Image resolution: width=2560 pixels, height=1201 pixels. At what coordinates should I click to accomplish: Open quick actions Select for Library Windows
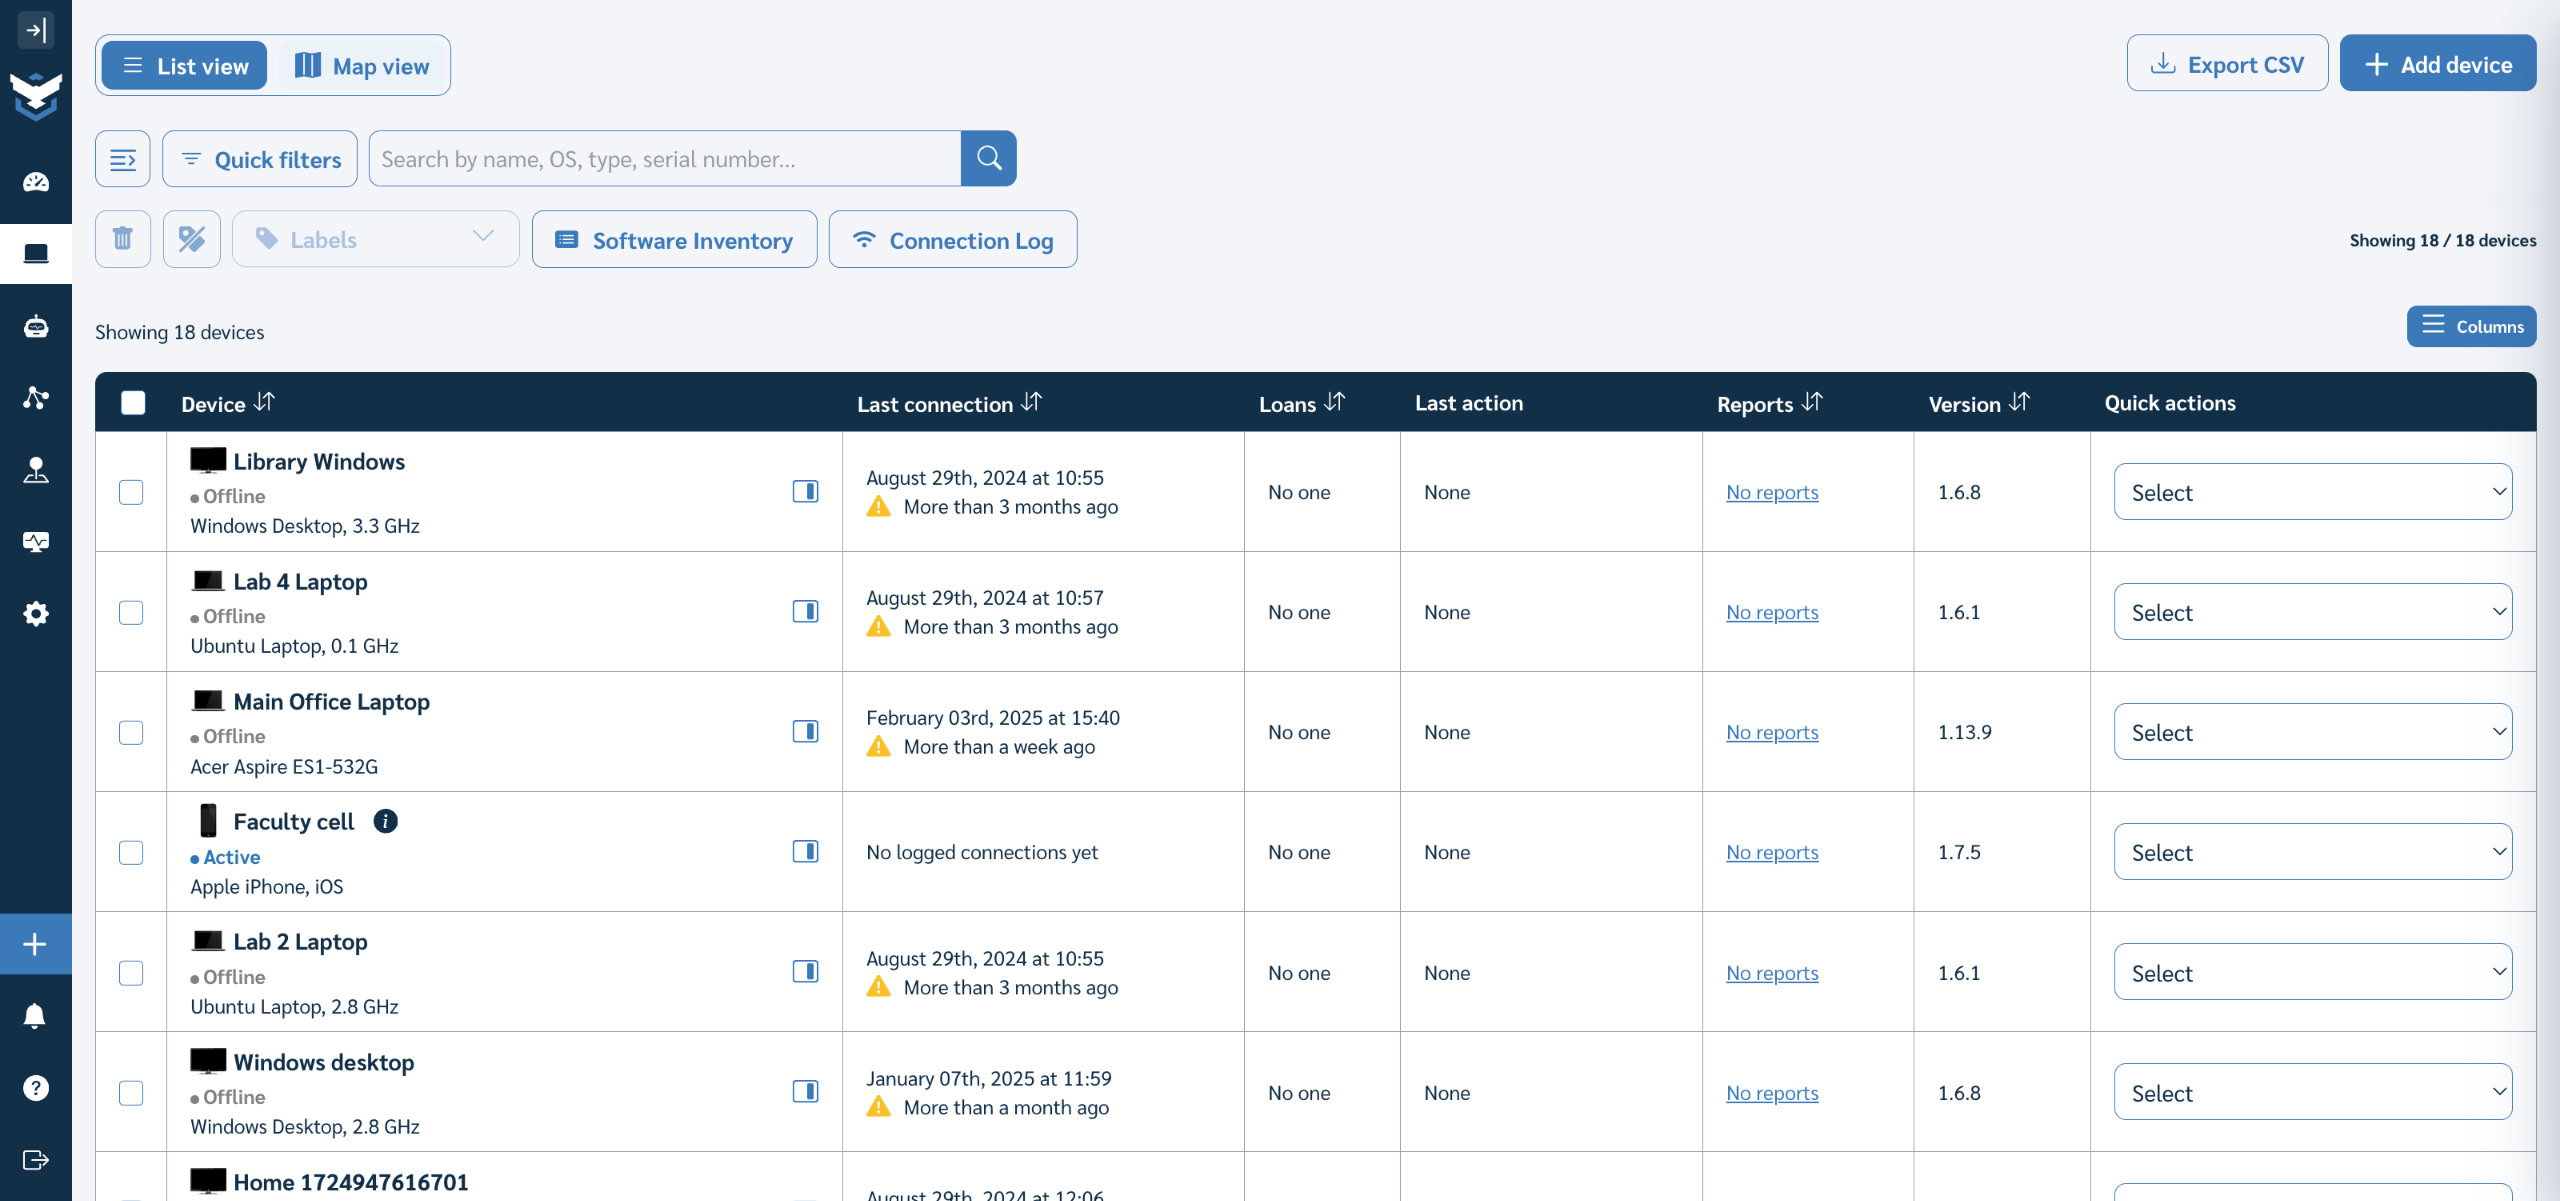(x=2312, y=492)
